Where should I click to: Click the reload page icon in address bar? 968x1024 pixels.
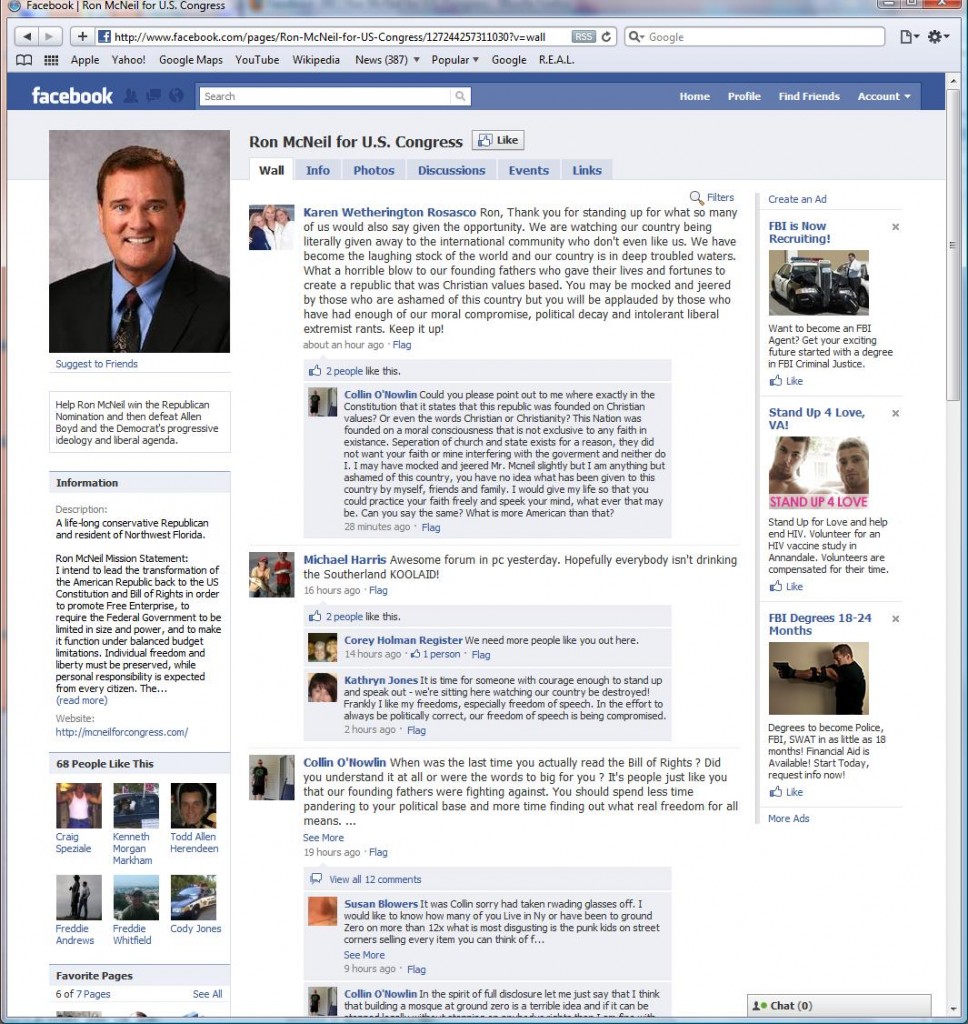[x=607, y=37]
